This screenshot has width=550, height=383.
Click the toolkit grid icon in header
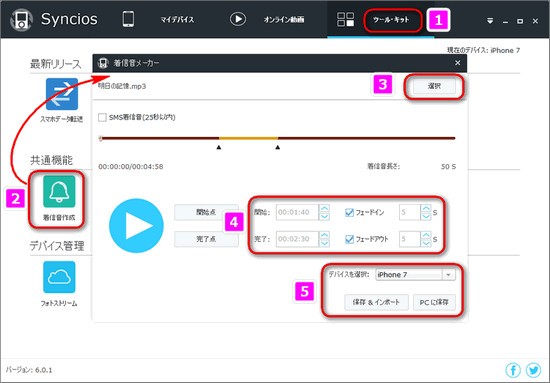click(x=346, y=19)
